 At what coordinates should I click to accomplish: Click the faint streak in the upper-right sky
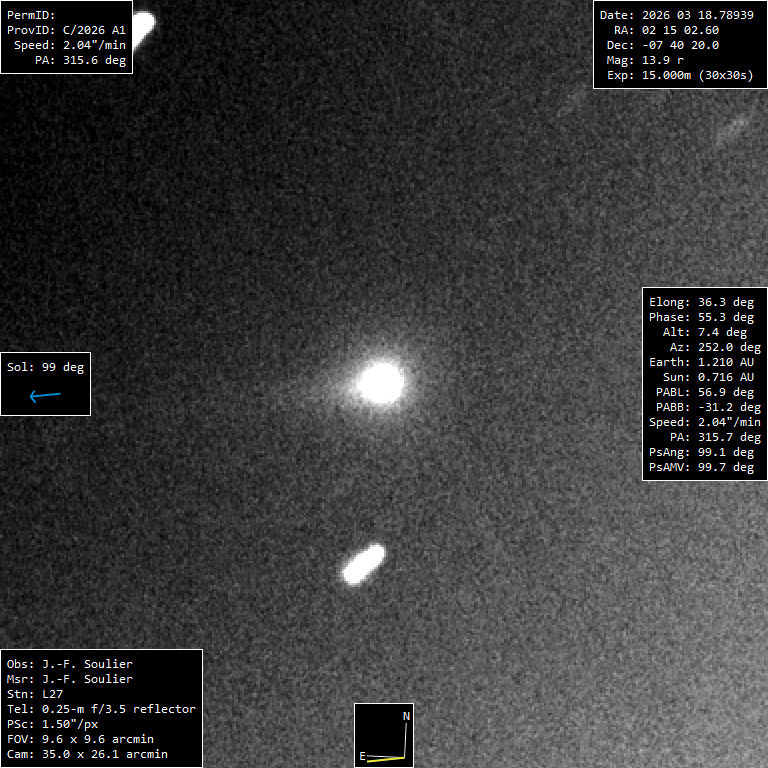tap(733, 127)
